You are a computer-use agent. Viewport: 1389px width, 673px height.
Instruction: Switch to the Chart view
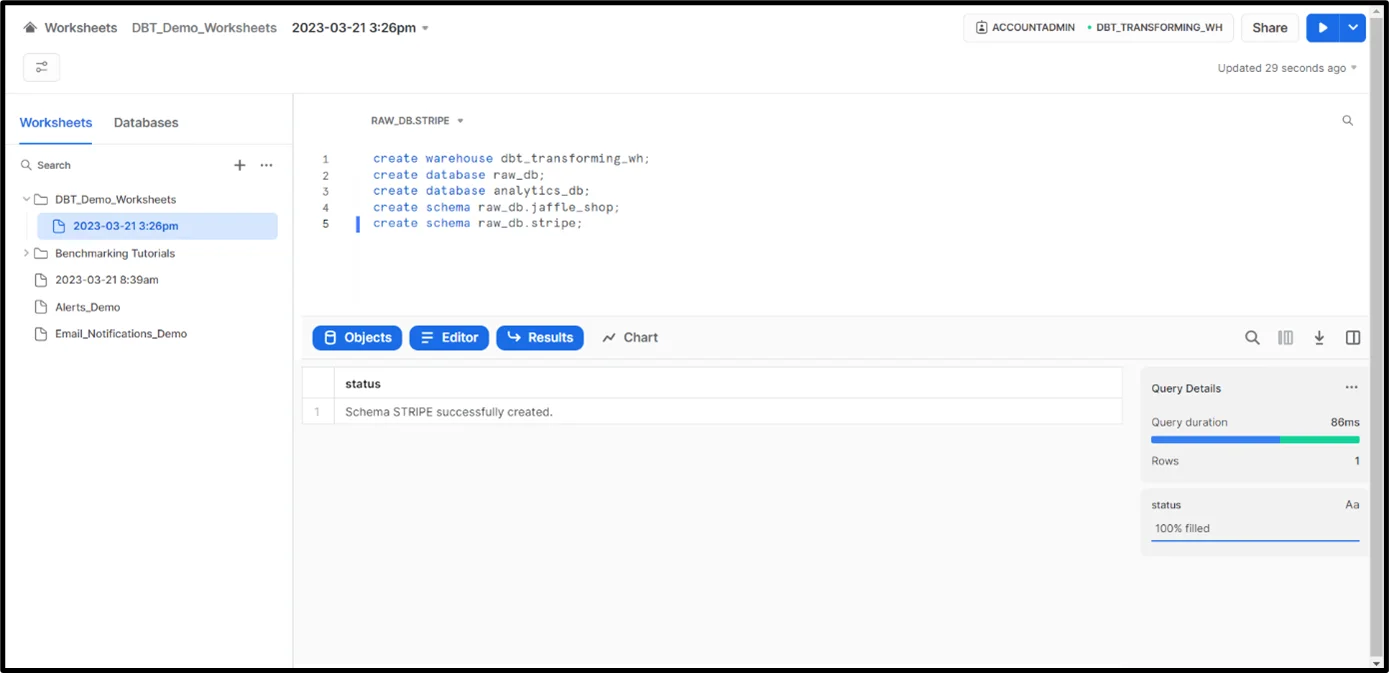[x=630, y=338]
